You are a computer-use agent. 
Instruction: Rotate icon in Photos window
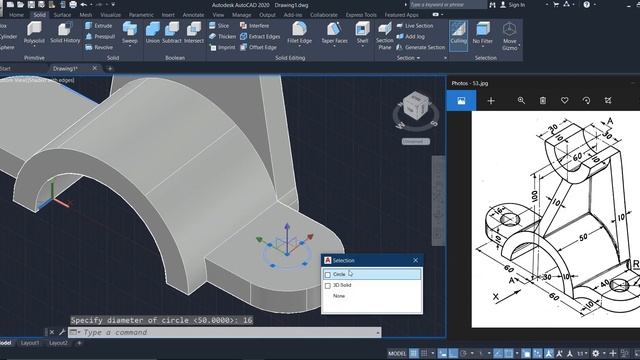pos(586,100)
